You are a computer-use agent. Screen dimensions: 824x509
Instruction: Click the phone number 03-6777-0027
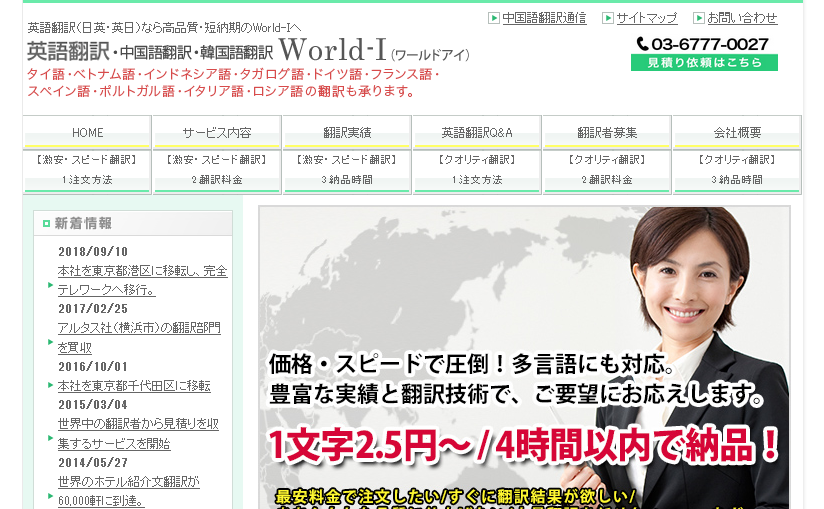[710, 44]
